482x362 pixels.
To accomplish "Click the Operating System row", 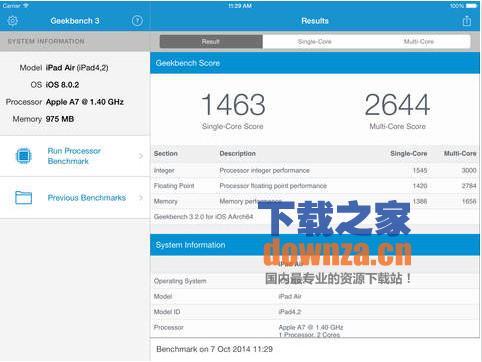I will click(315, 281).
